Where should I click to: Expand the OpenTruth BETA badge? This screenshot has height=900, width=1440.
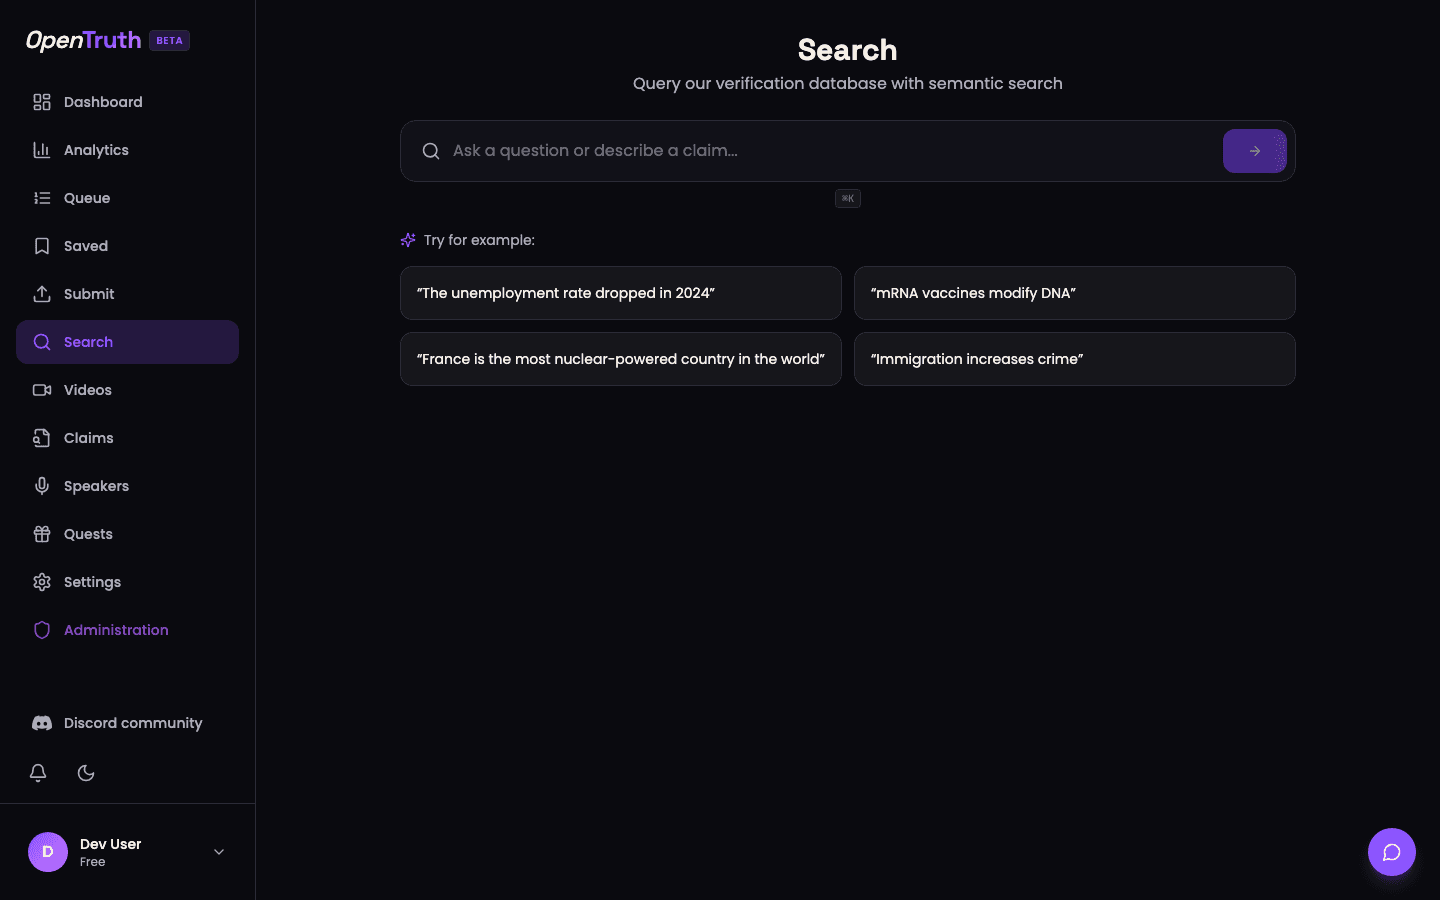point(168,40)
